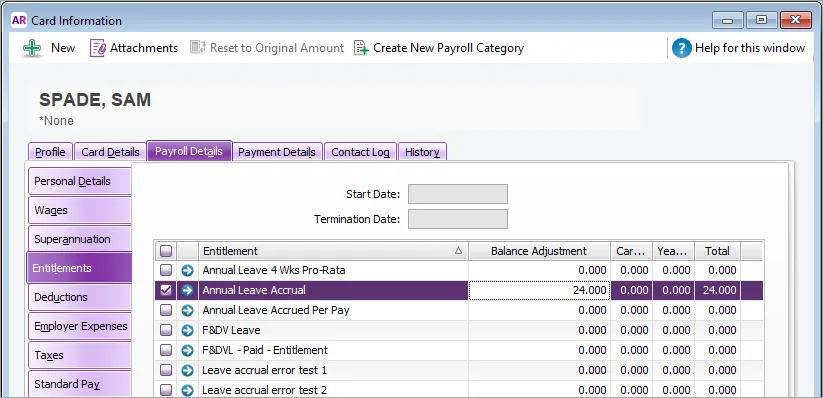Viewport: 823px width, 398px height.
Task: Click the Start Date field
Action: [458, 194]
